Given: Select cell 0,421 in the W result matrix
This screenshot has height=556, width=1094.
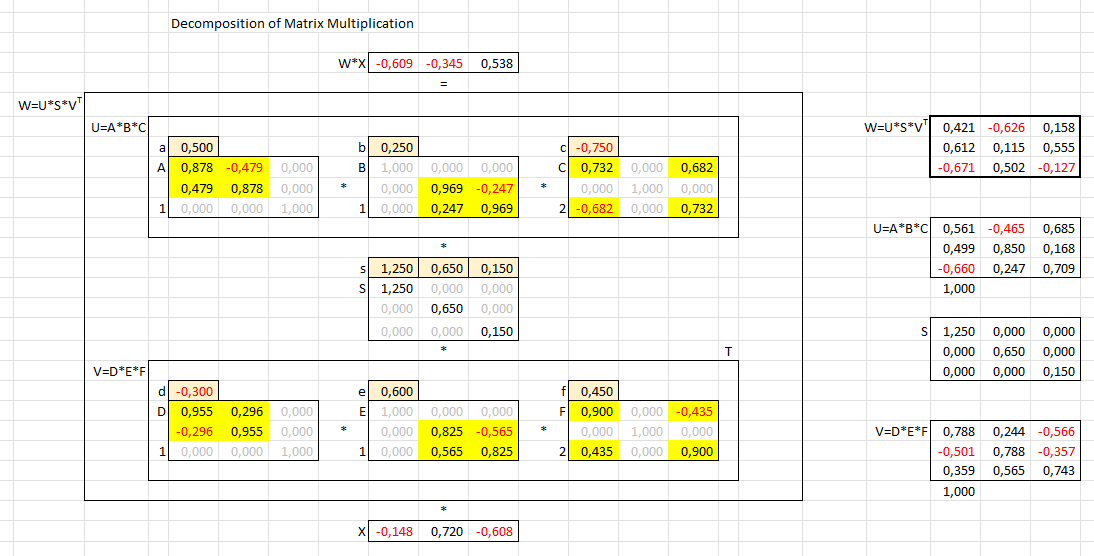Looking at the screenshot, I should [x=956, y=128].
